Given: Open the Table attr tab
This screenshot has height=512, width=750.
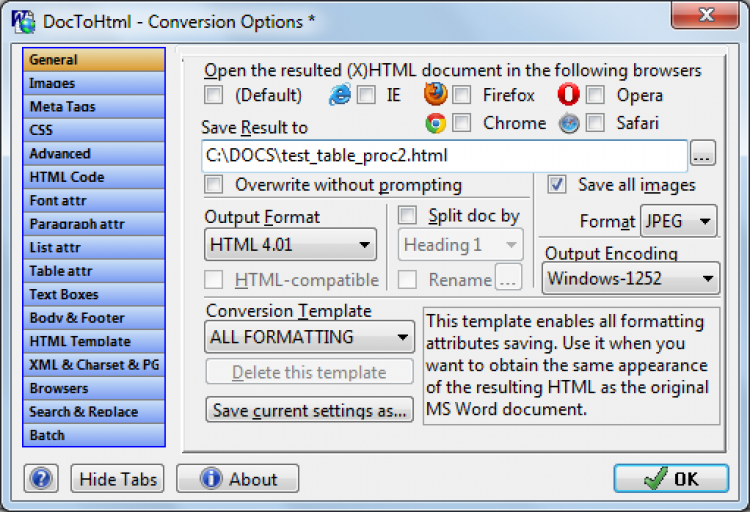Looking at the screenshot, I should pyautogui.click(x=93, y=271).
